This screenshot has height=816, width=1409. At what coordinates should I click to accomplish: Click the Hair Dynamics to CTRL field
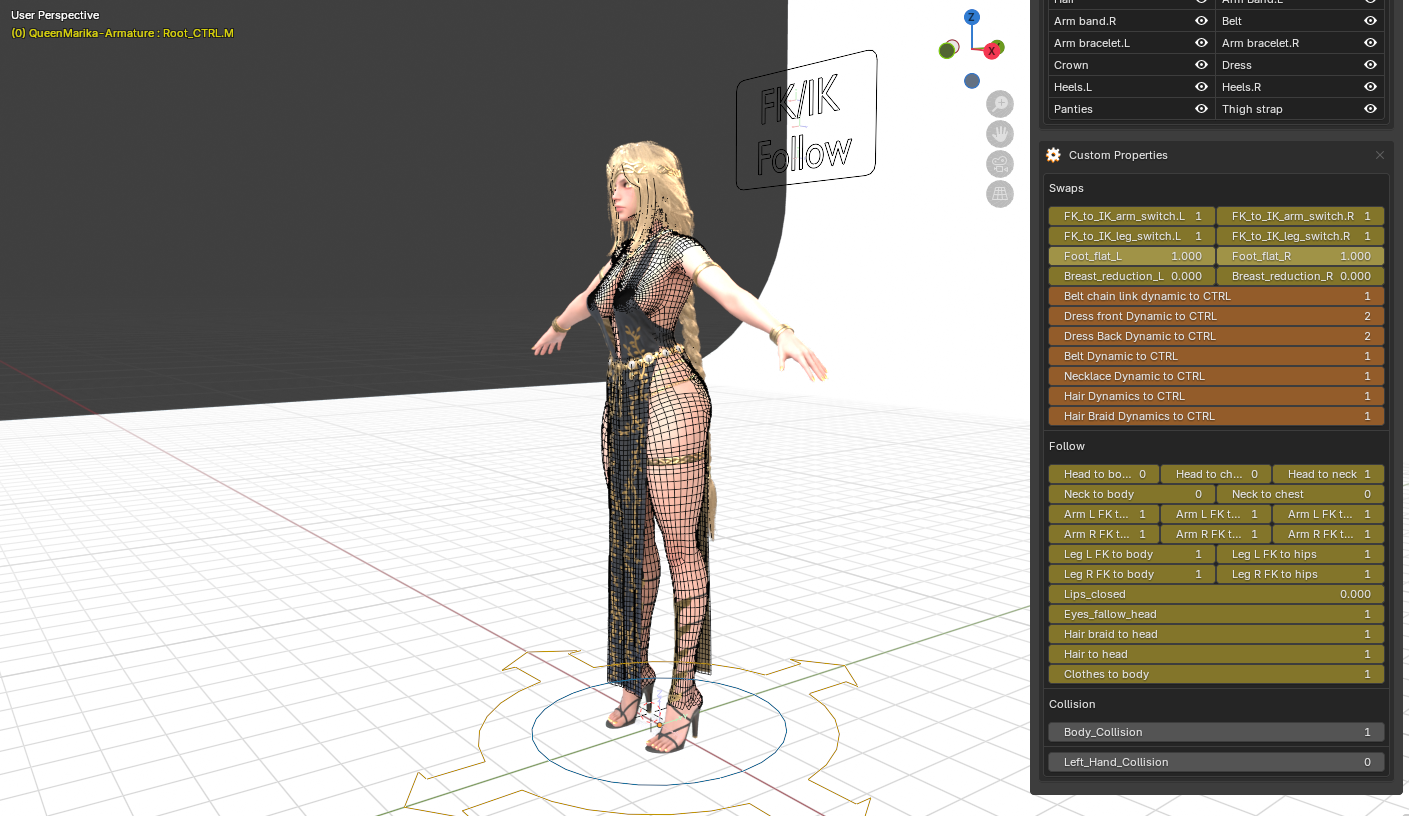click(1216, 396)
